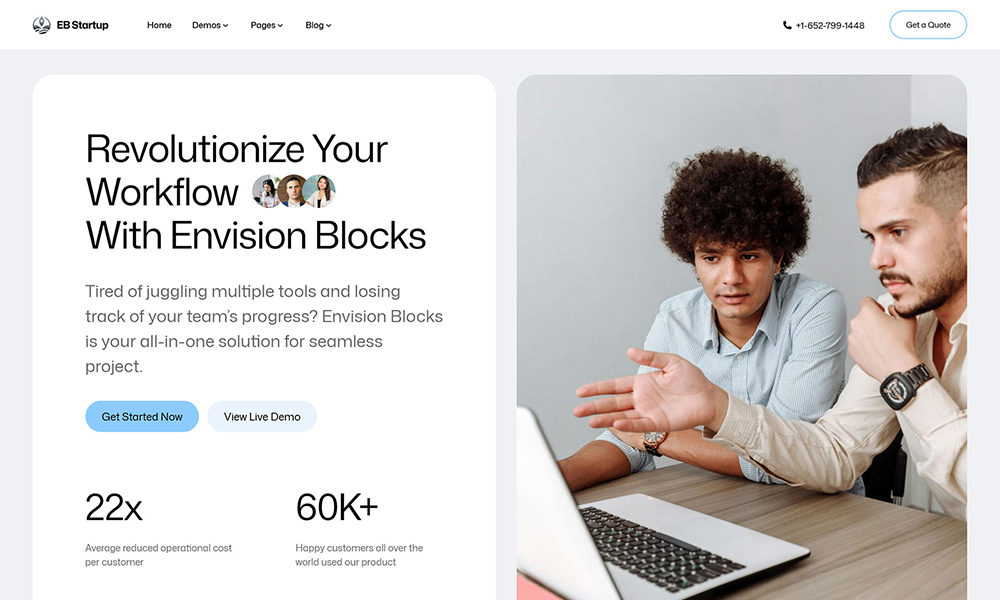1000x600 pixels.
Task: Click the Get a Quote button
Action: point(928,25)
